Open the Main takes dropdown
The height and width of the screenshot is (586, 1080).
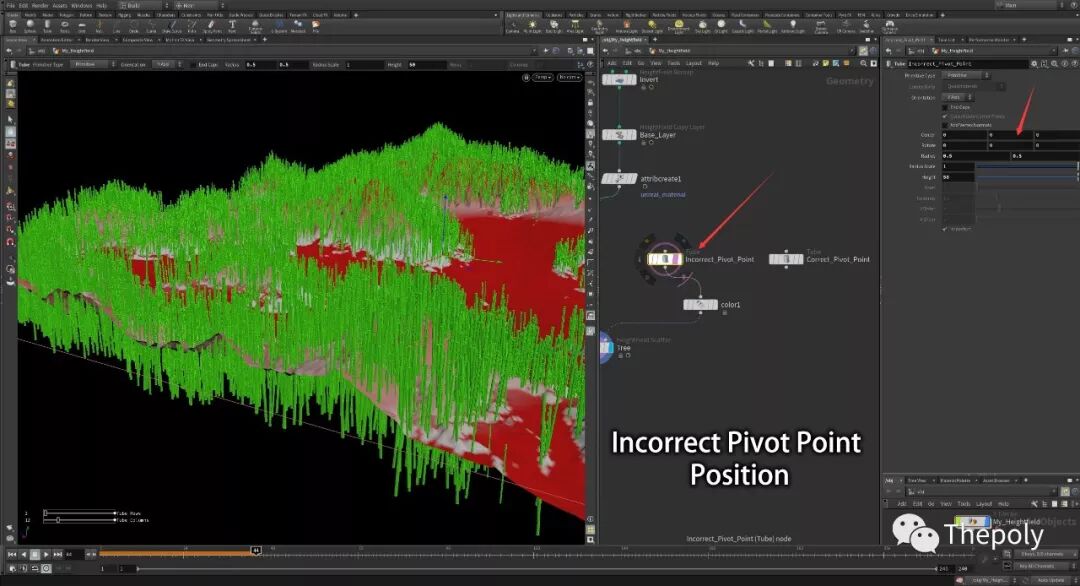(x=1030, y=6)
